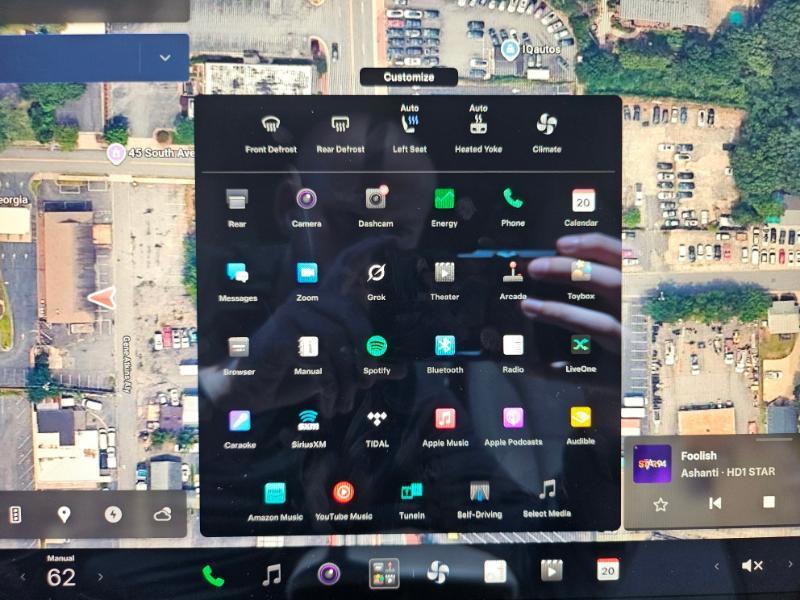Open the Calendar app in launcher
Viewport: 800px width, 600px height.
[581, 206]
